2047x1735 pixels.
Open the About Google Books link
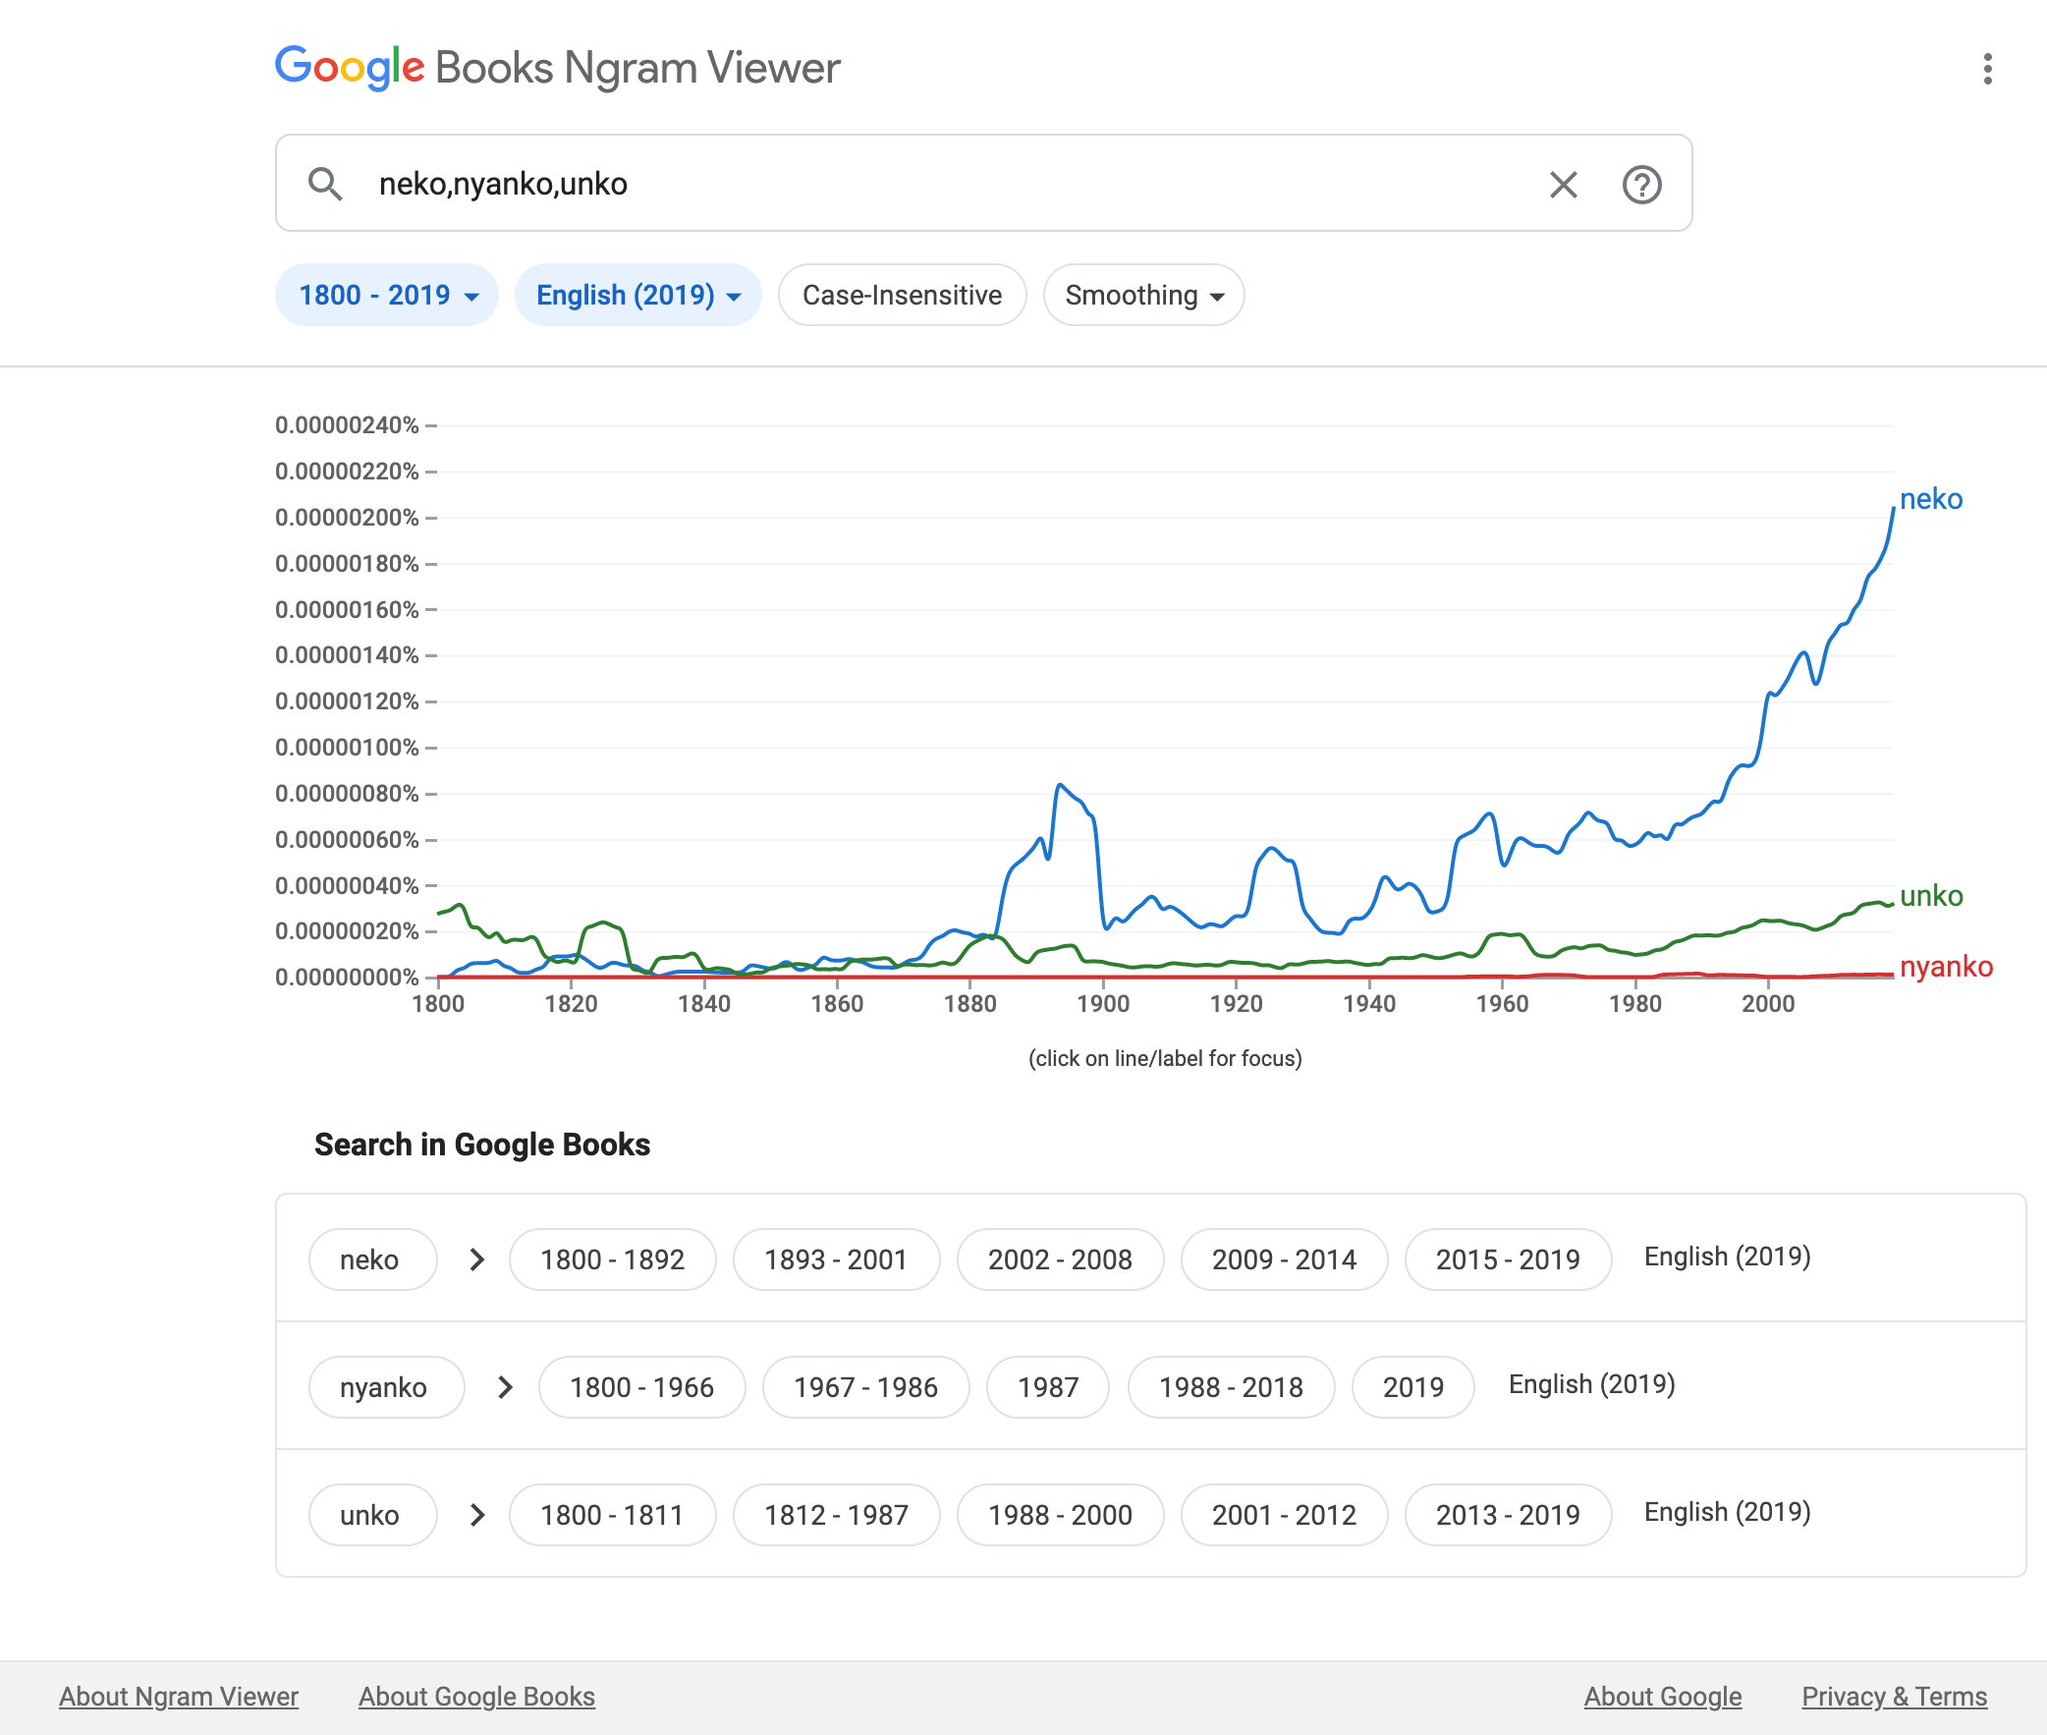coord(477,1696)
